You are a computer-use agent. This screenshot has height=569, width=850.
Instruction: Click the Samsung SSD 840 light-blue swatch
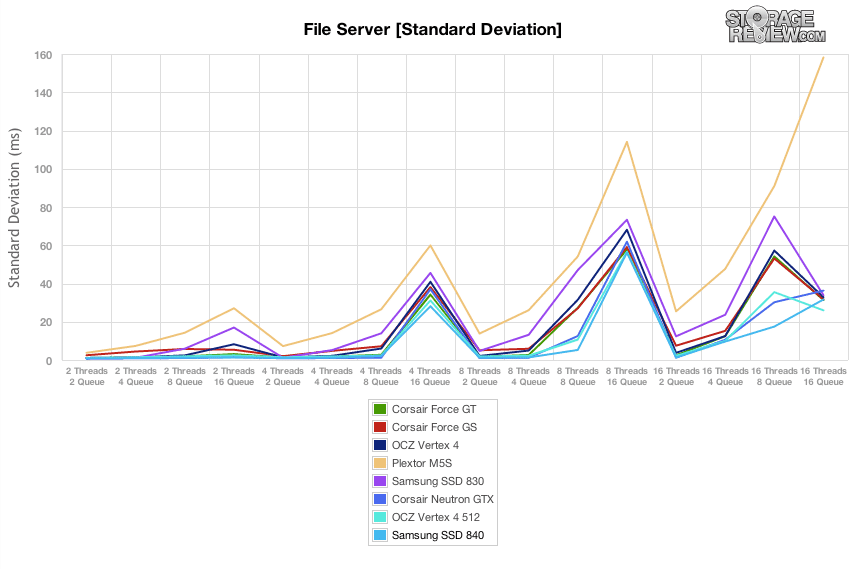coord(380,535)
